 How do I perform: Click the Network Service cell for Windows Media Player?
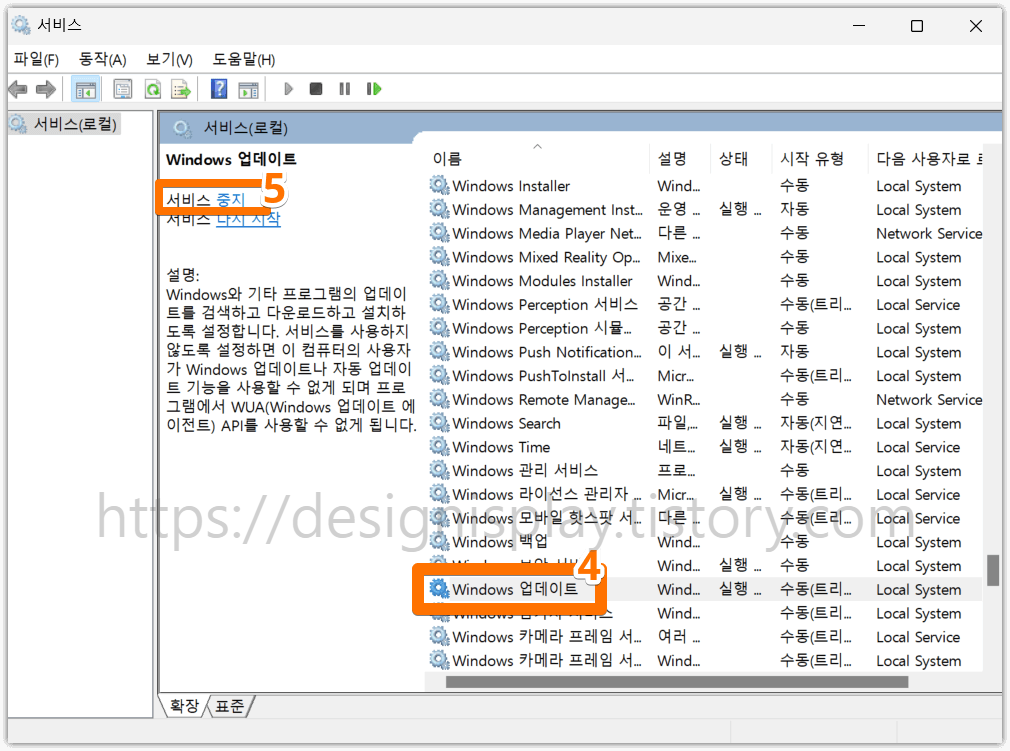929,233
